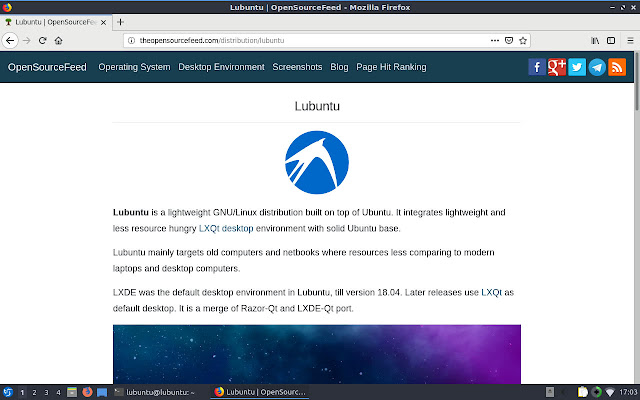The height and width of the screenshot is (400, 640).
Task: Open the Desktop Environment menu item
Action: point(221,67)
